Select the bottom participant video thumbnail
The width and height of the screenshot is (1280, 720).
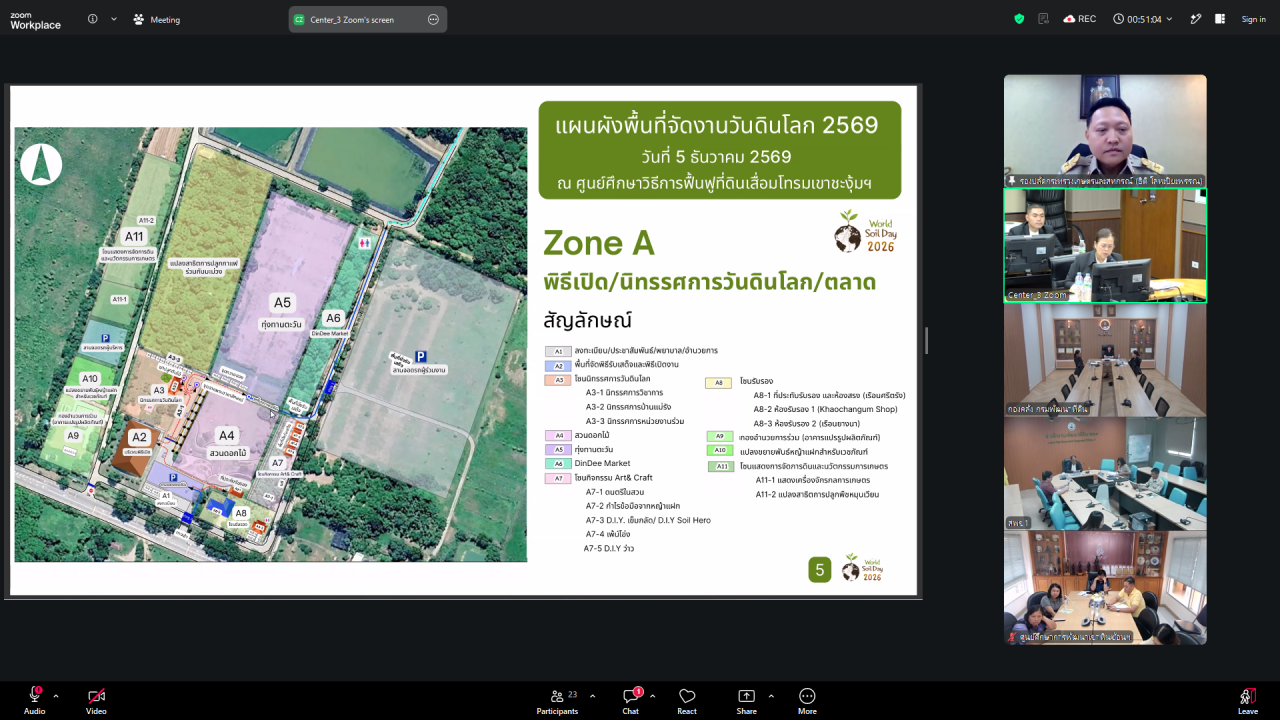[x=1105, y=588]
